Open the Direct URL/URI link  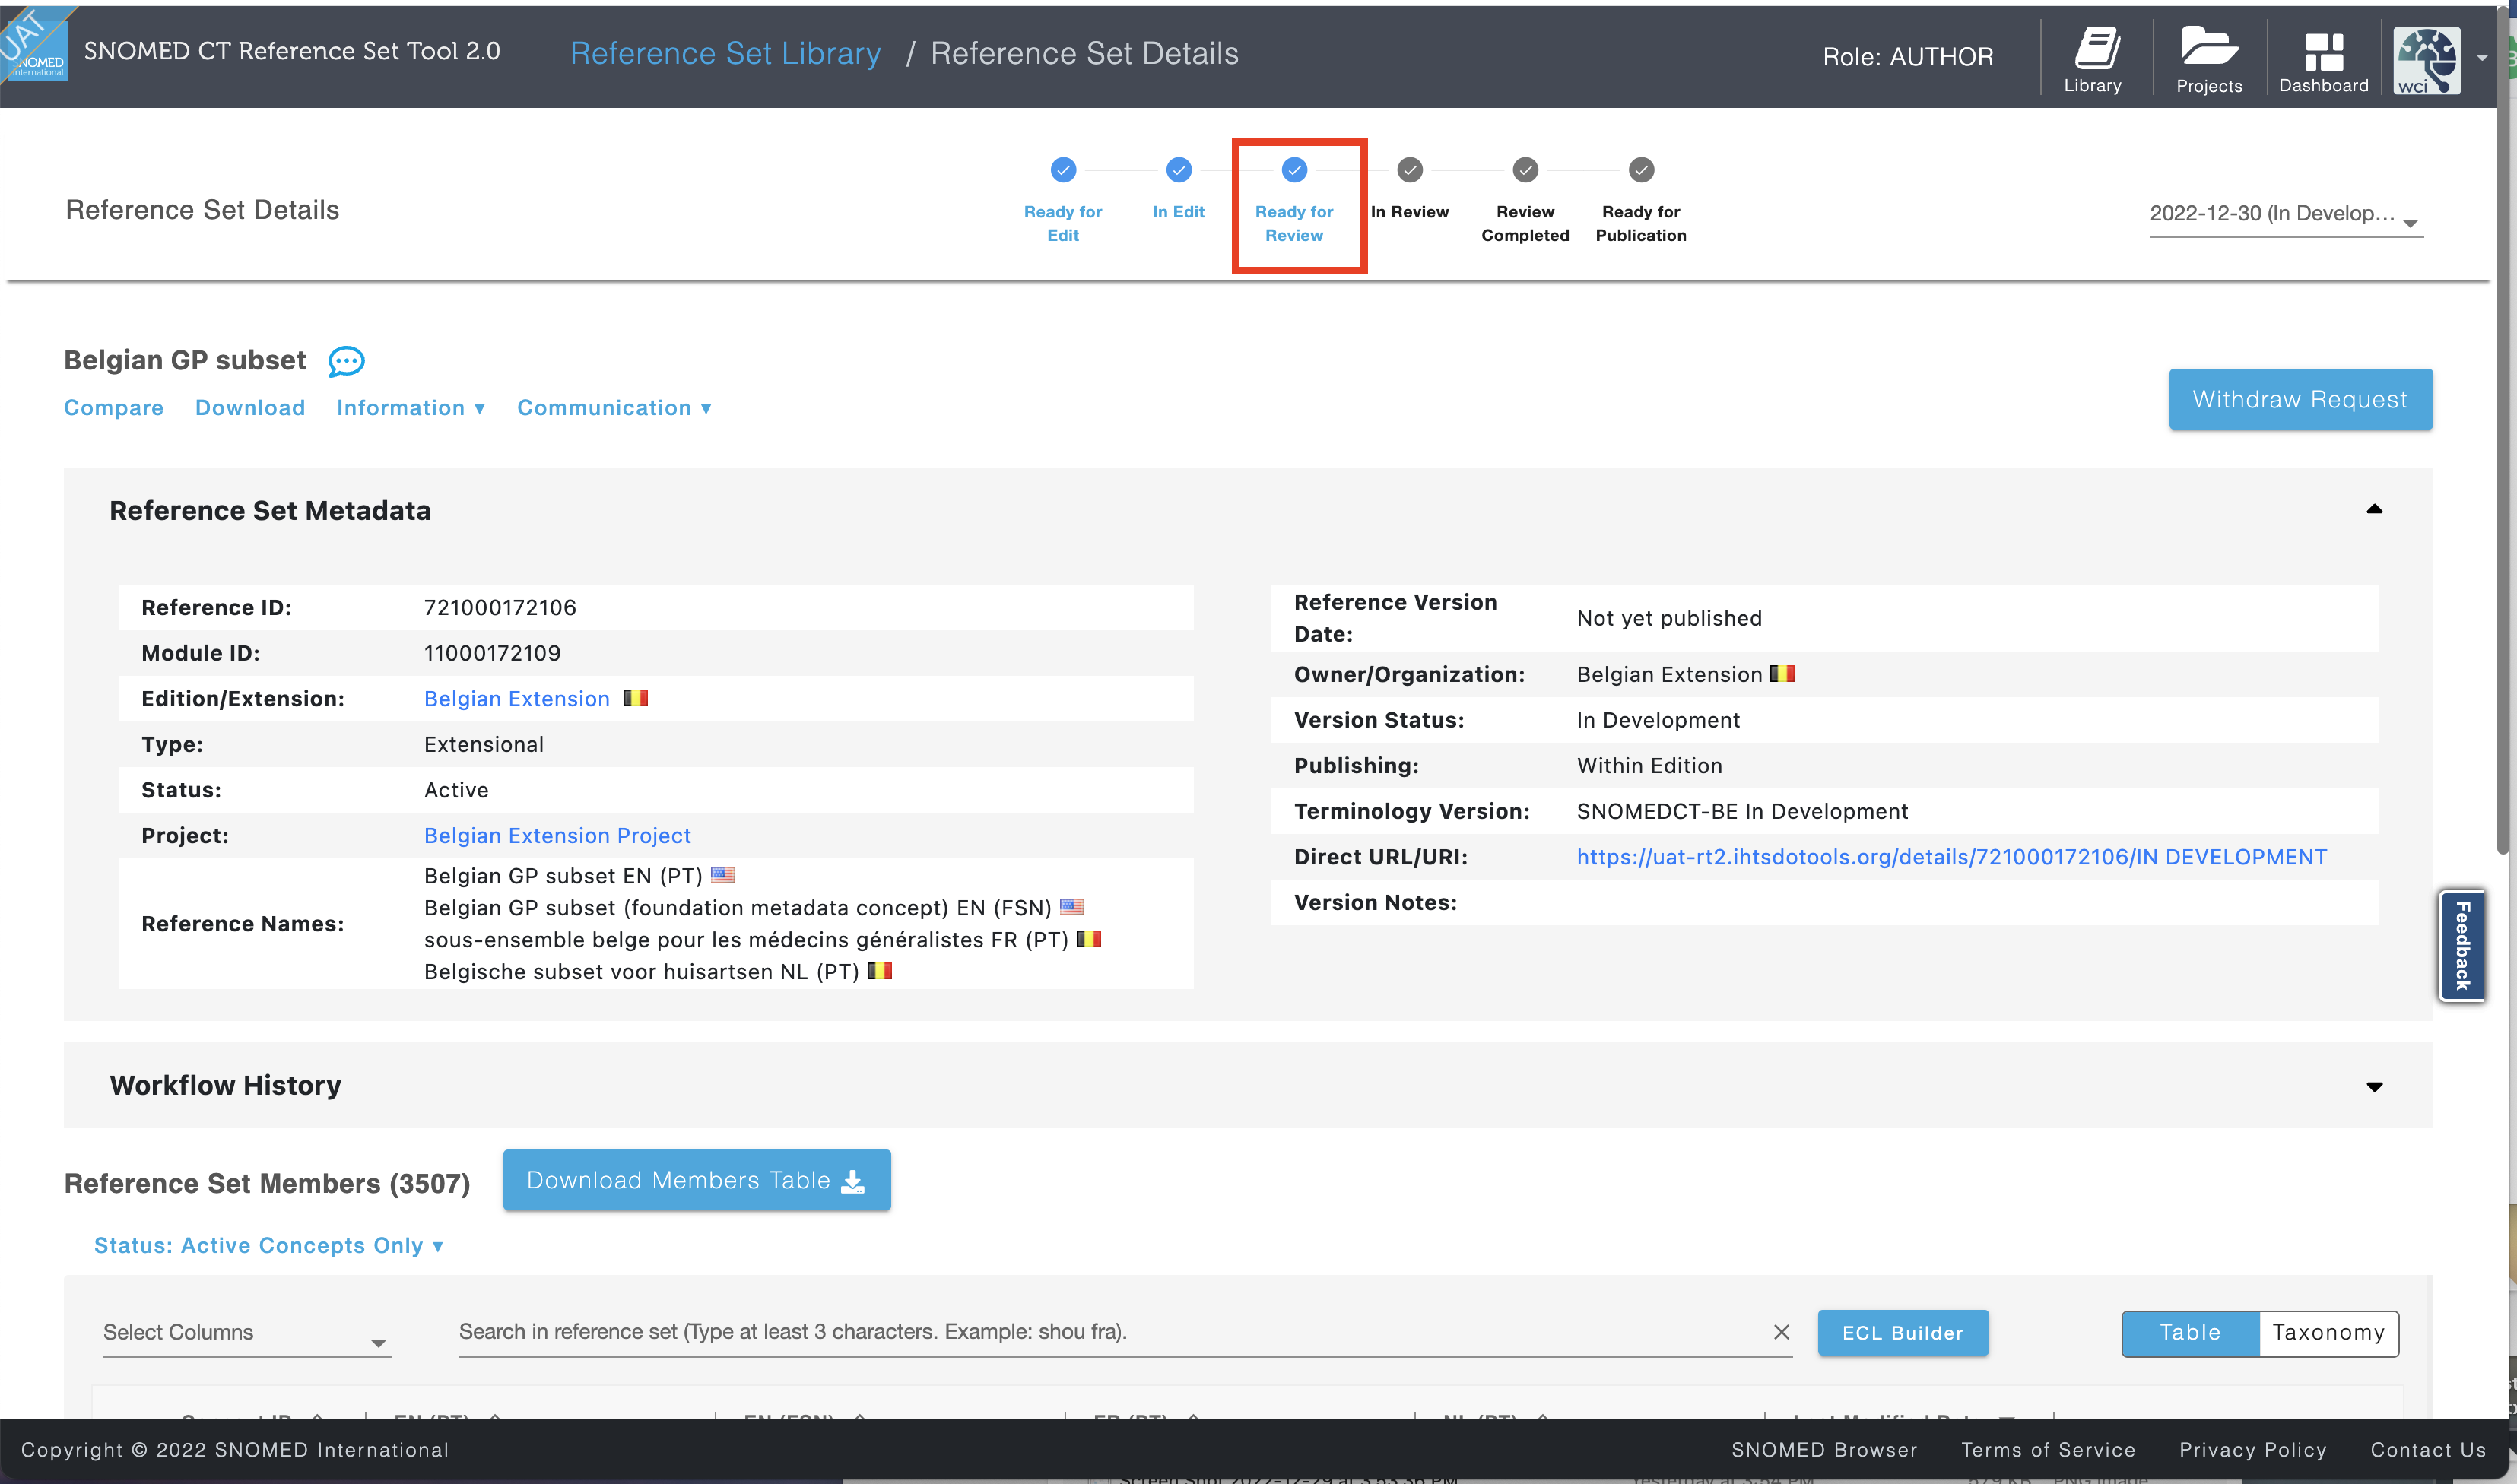(x=1951, y=857)
